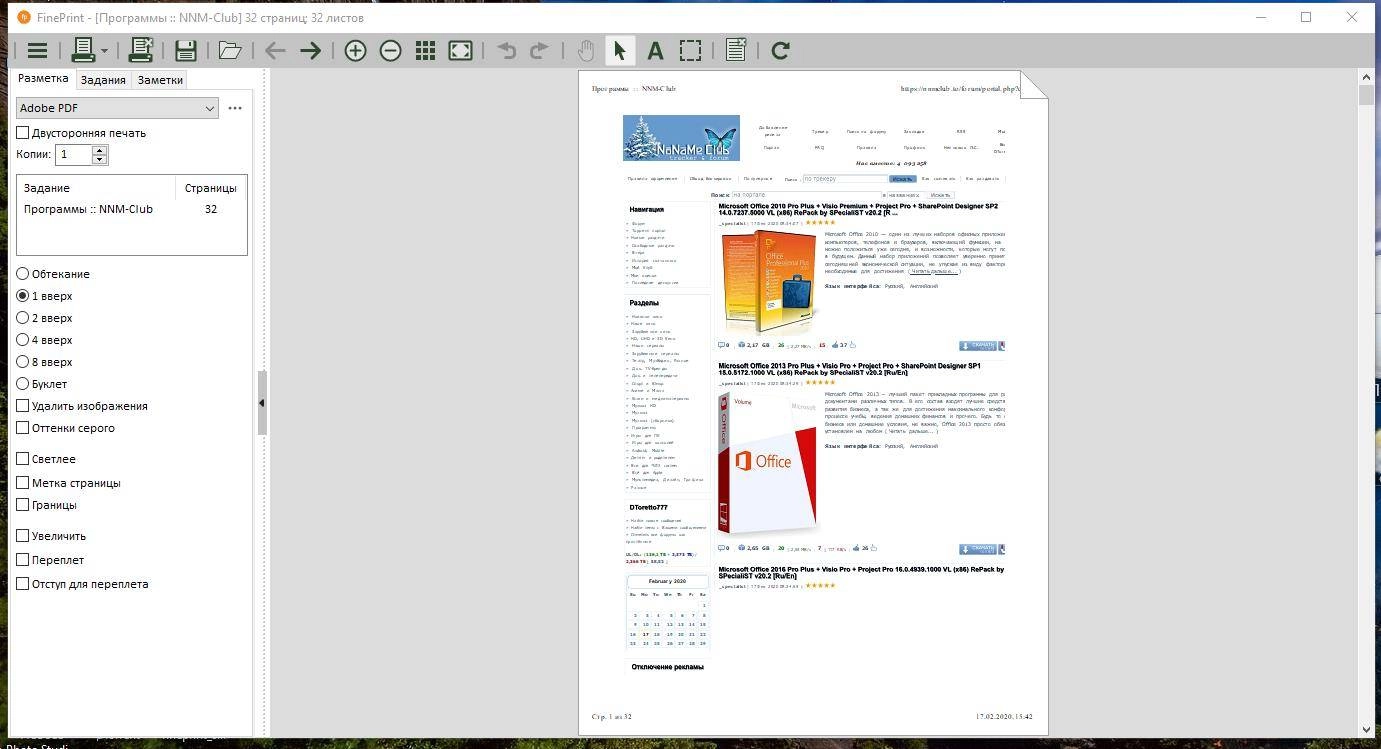The width and height of the screenshot is (1381, 749).
Task: Switch to Задания tab
Action: 103,80
